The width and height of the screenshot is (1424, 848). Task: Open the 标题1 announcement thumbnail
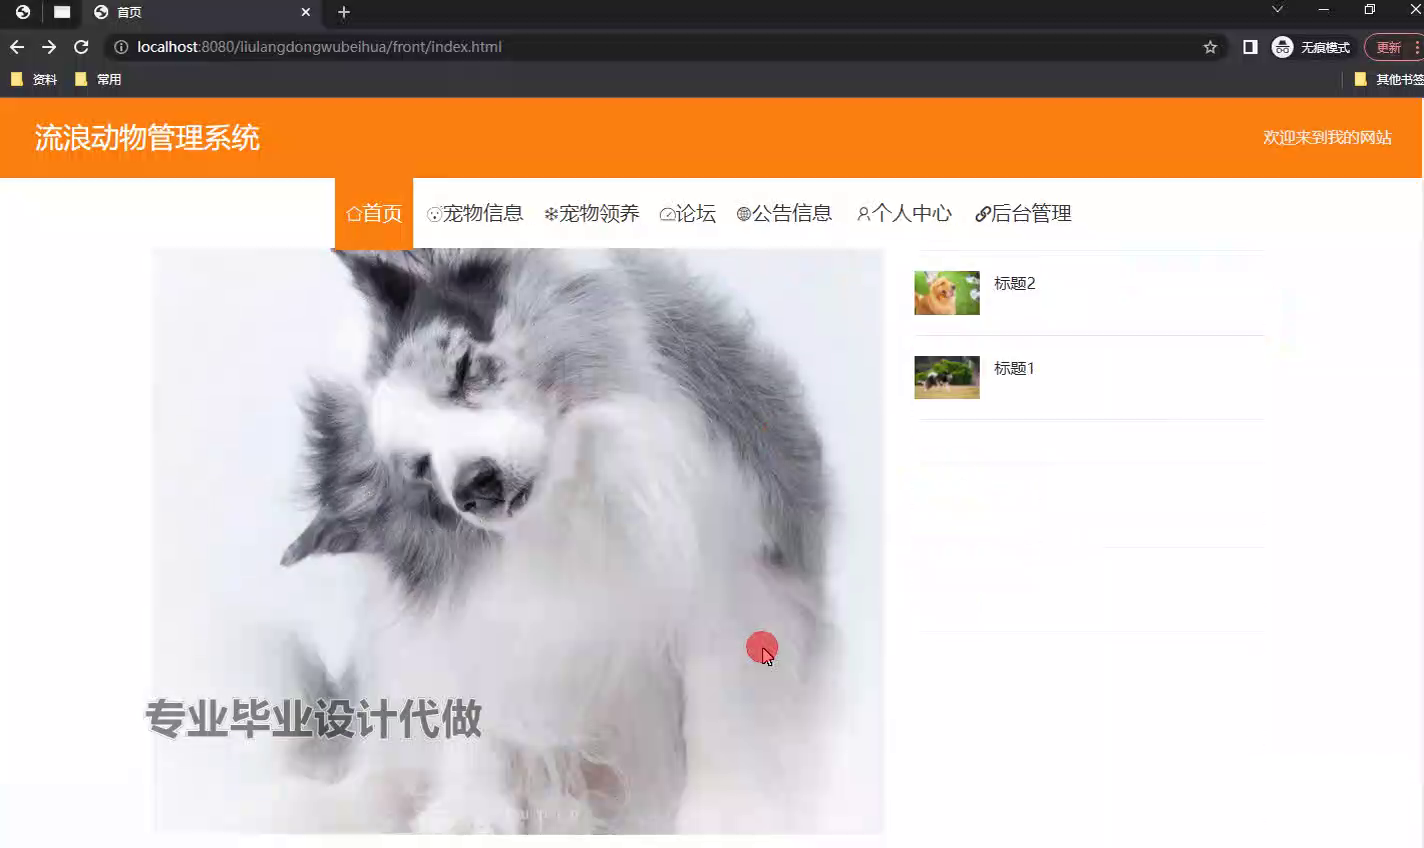pos(947,377)
